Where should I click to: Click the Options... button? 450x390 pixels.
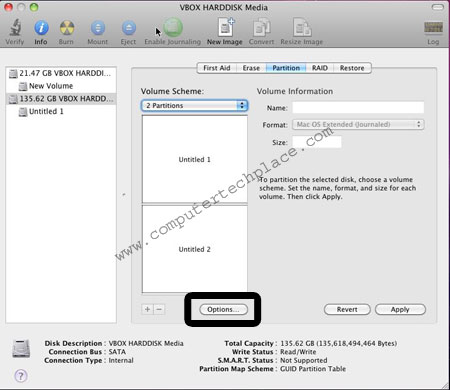[x=223, y=309]
